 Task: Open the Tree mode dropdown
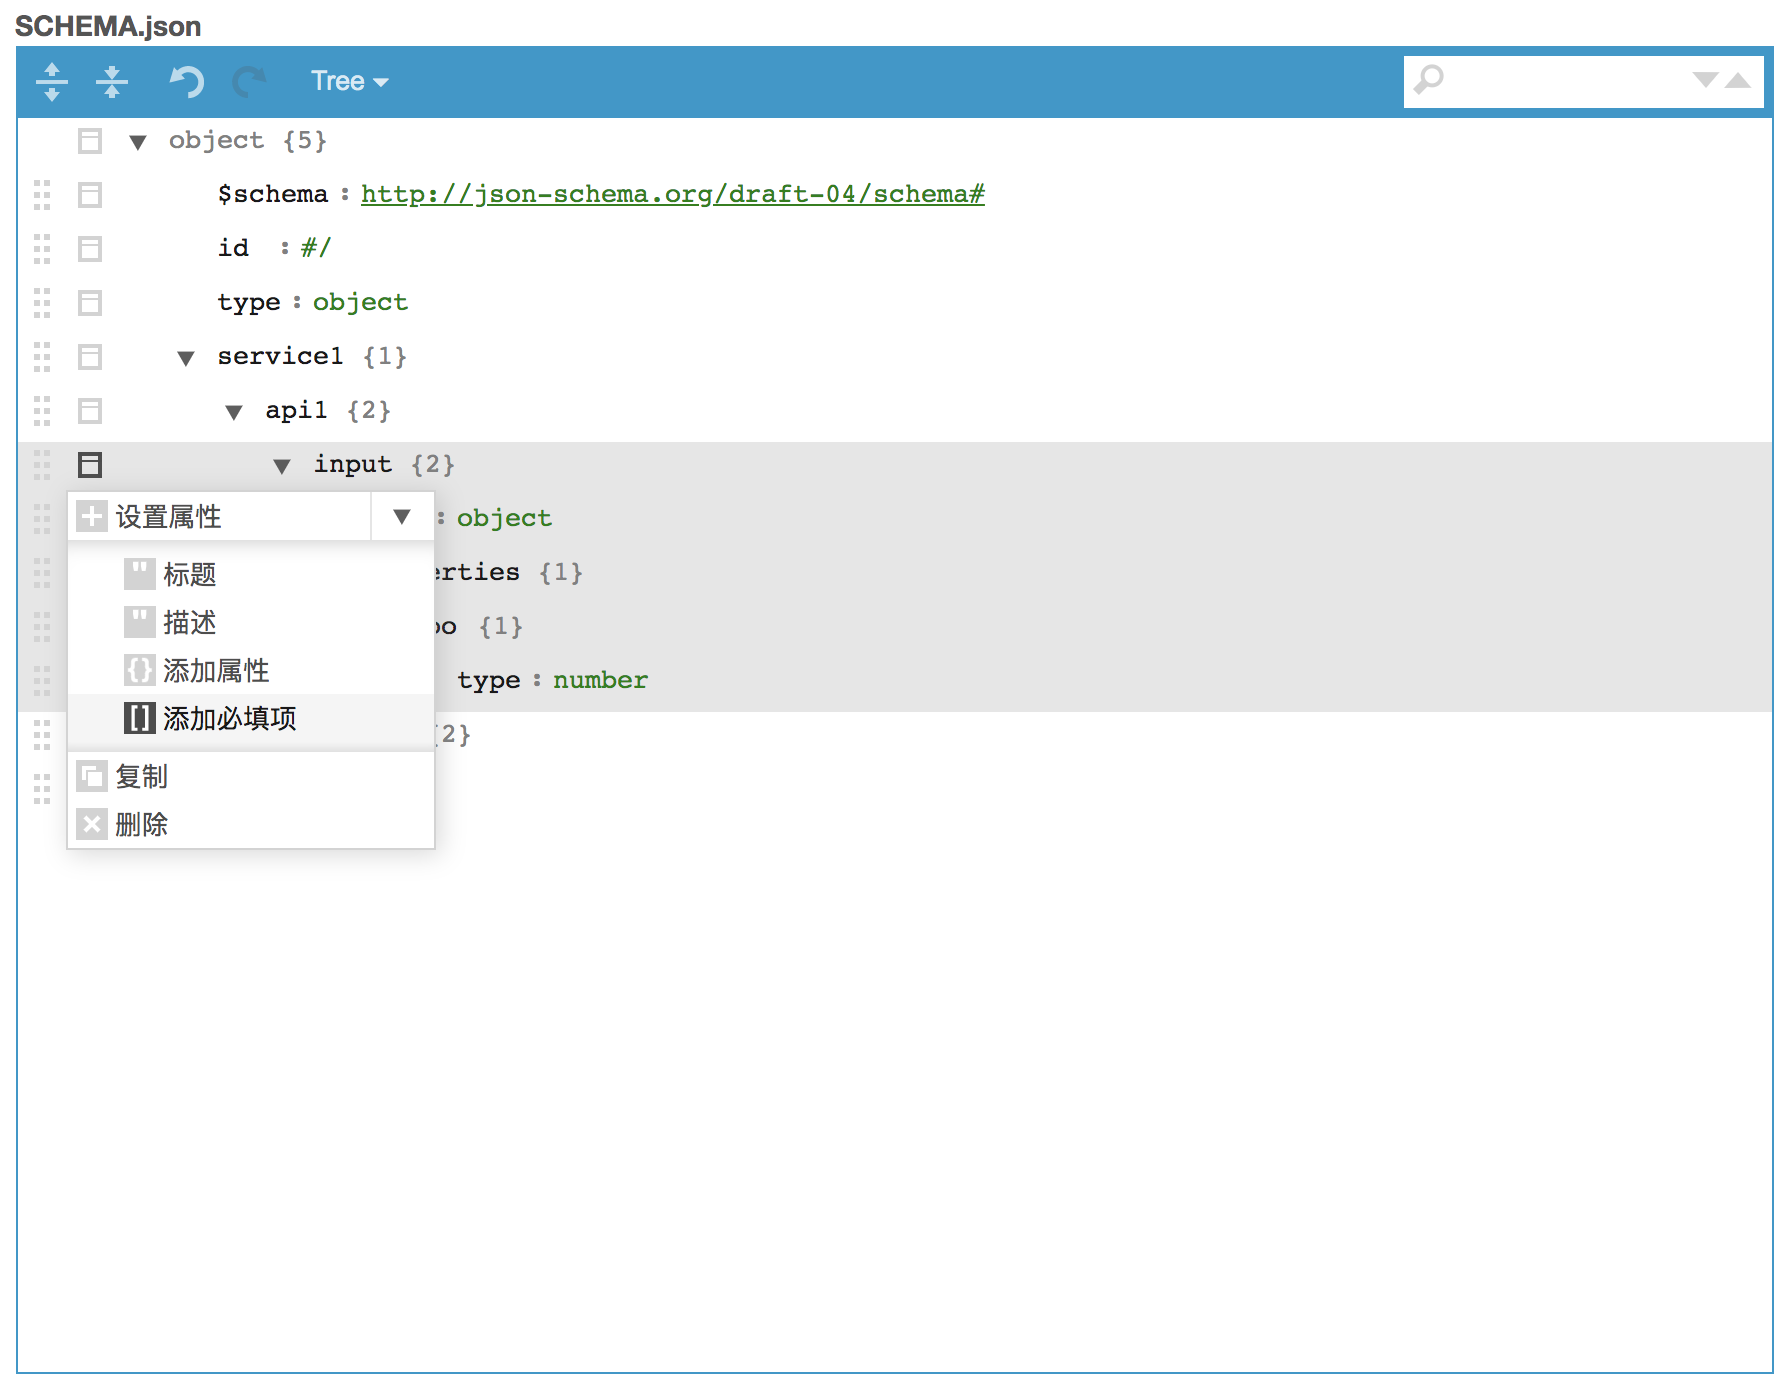(349, 81)
